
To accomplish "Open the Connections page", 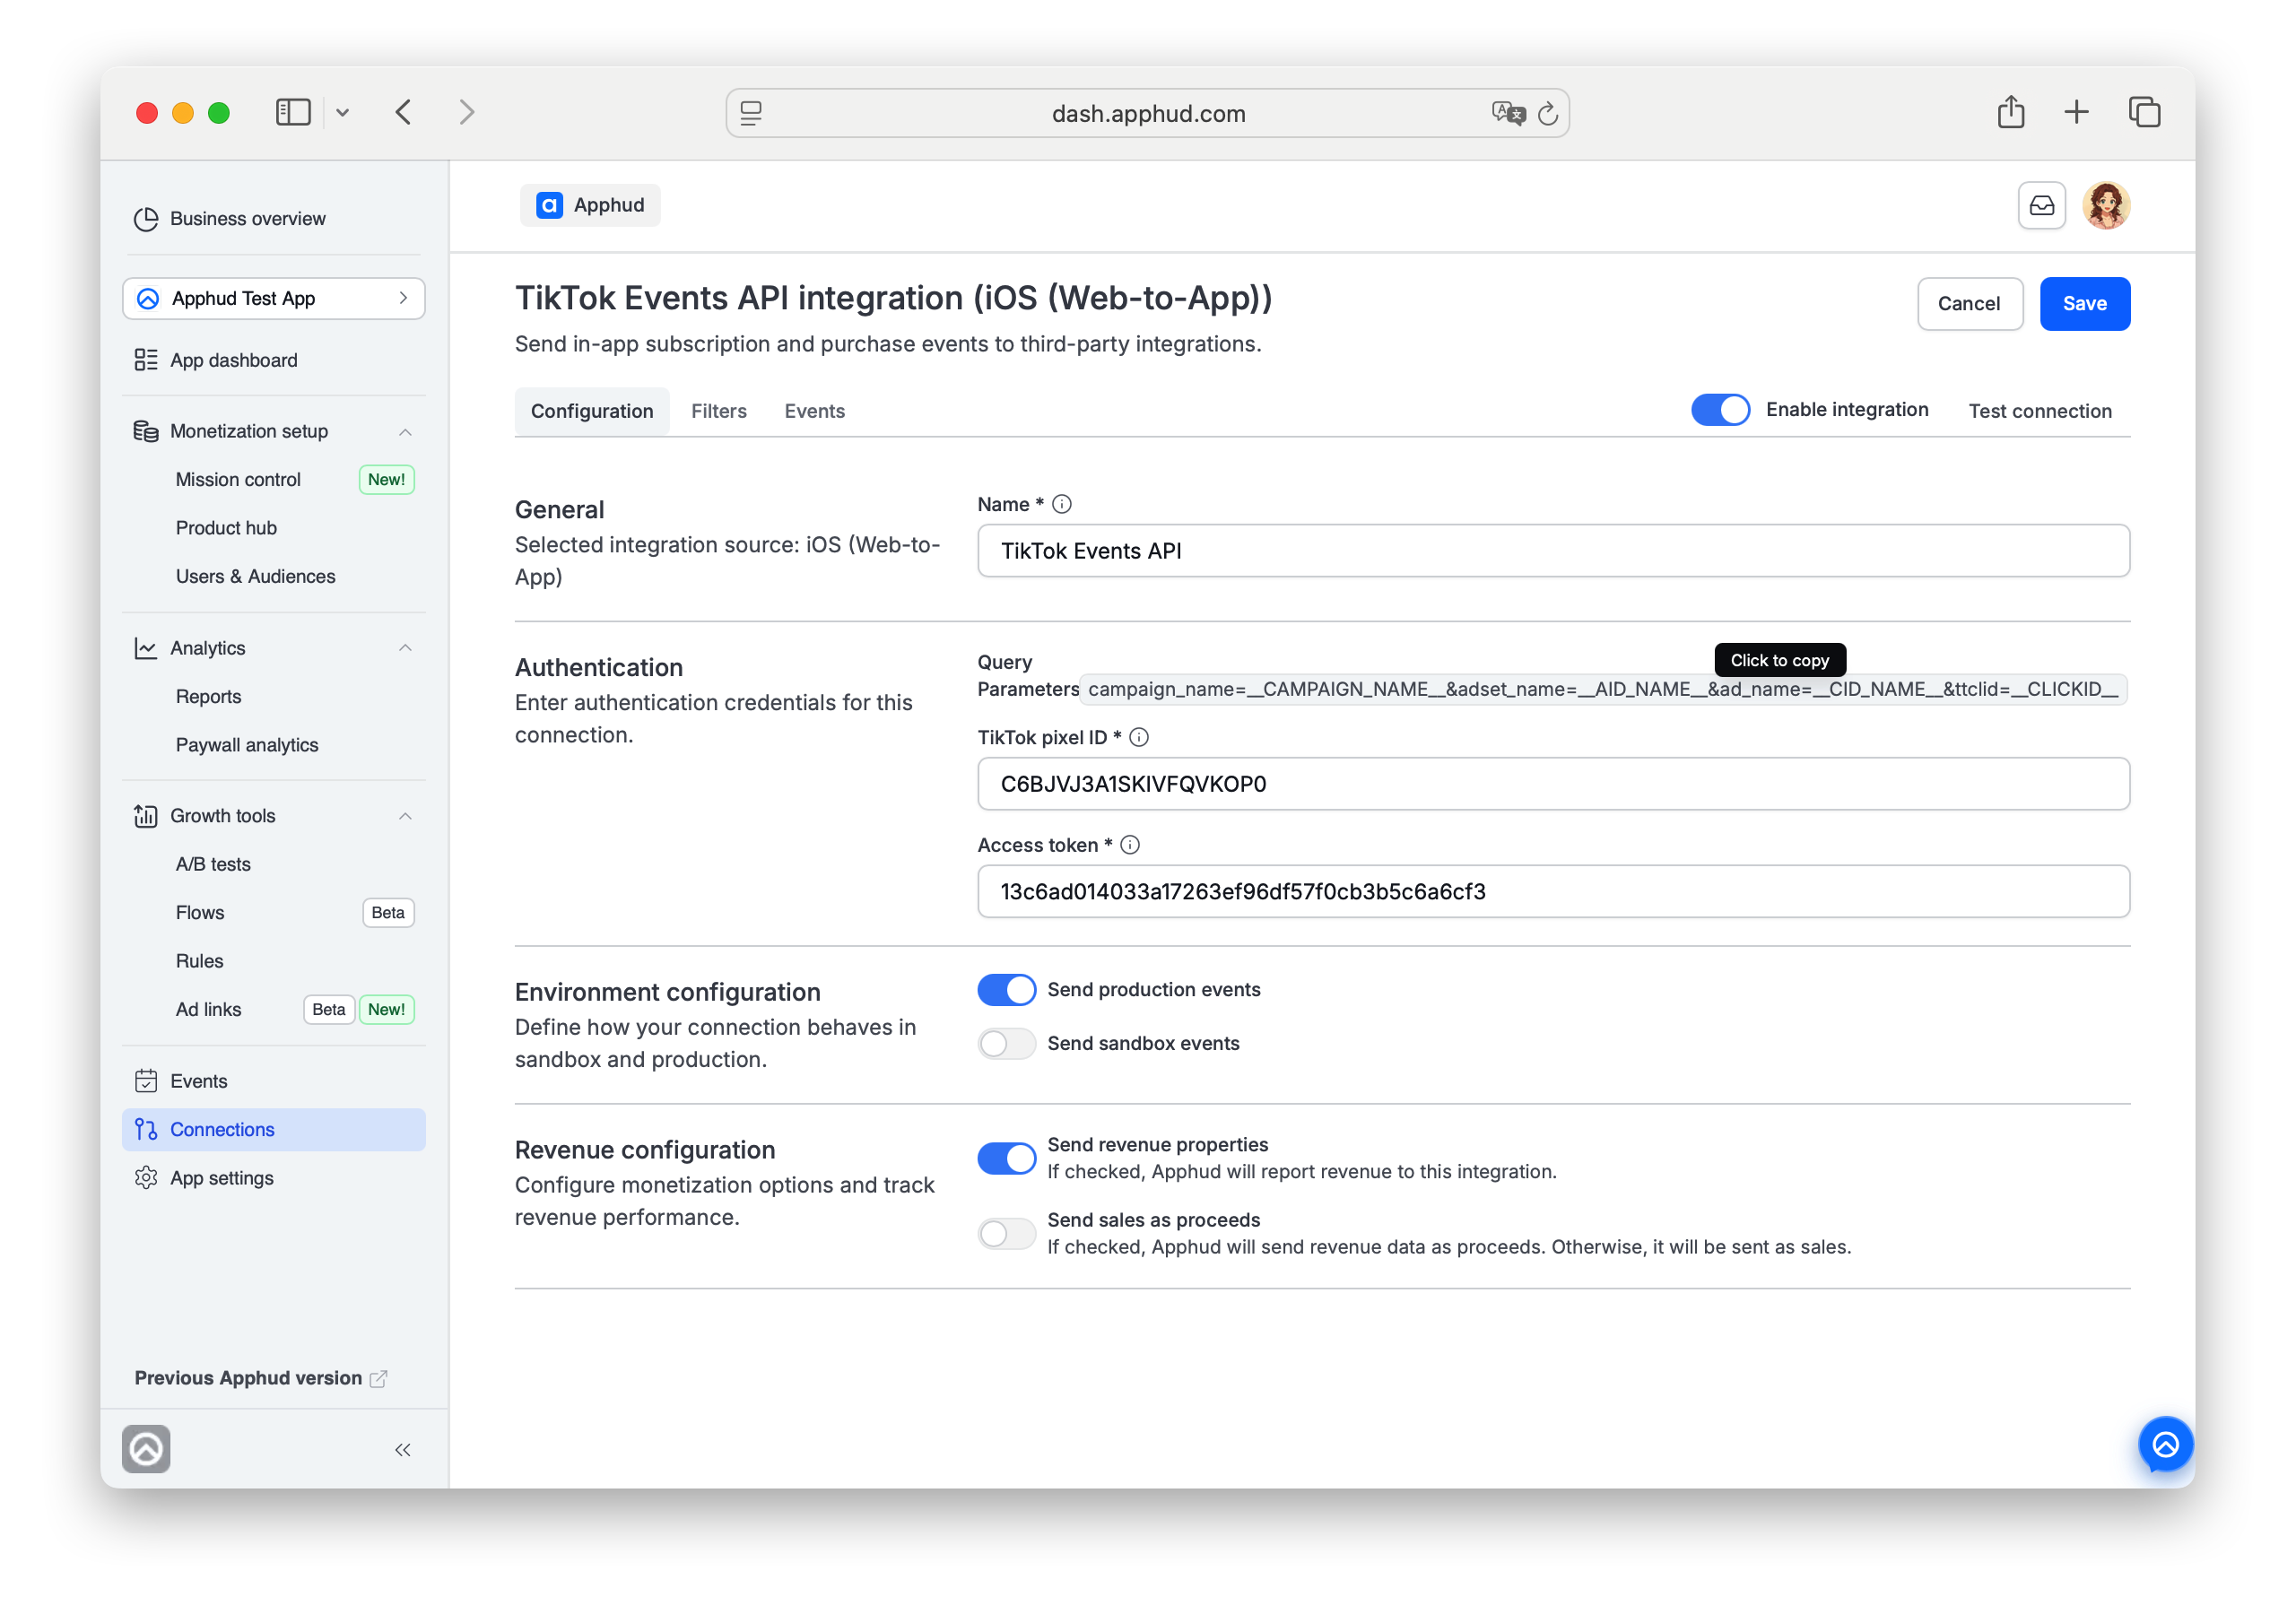I will [x=274, y=1129].
